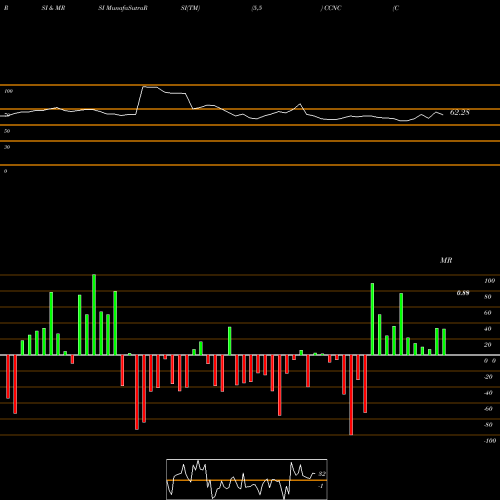Click the value -1 in the mini chart
Image resolution: width=500 pixels, height=500 pixels.
click(x=321, y=486)
